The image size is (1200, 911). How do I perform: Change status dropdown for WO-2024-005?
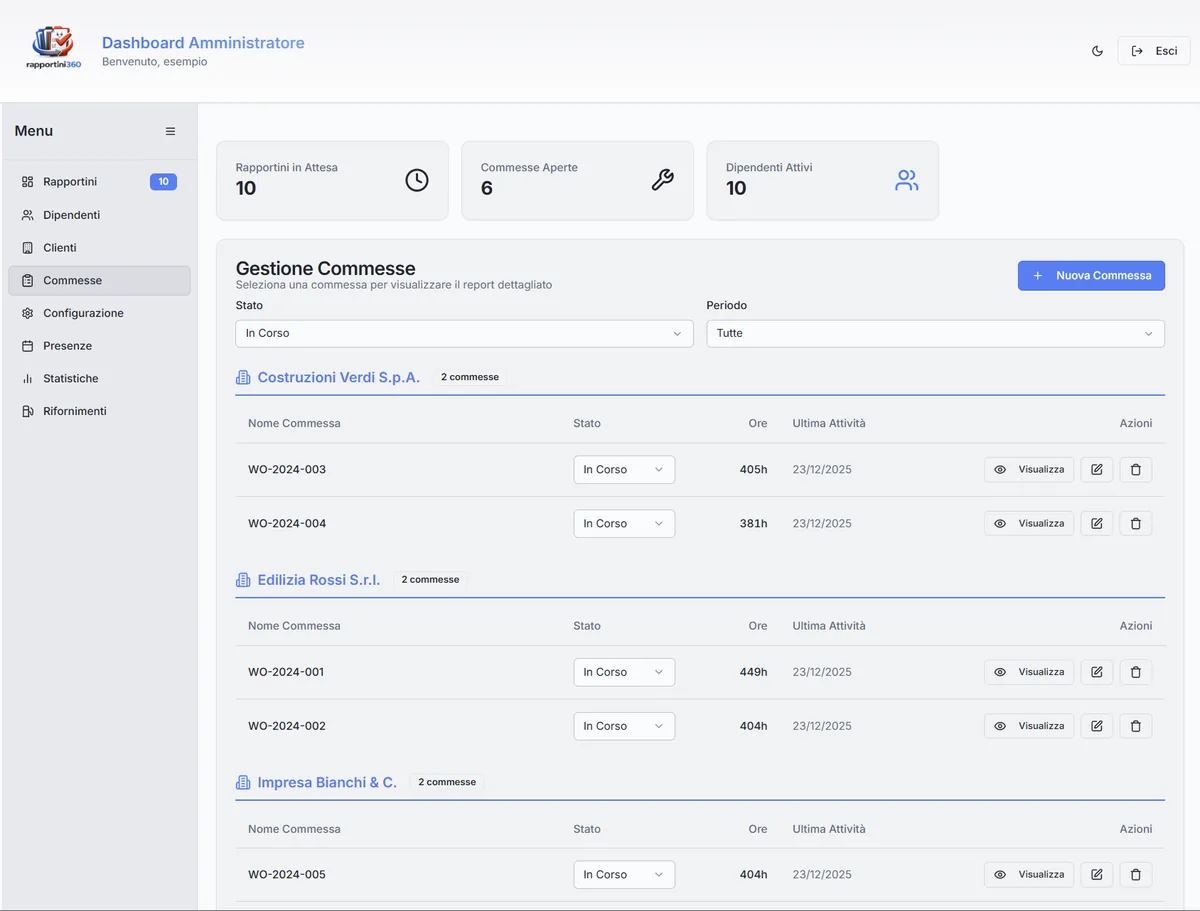click(x=624, y=874)
